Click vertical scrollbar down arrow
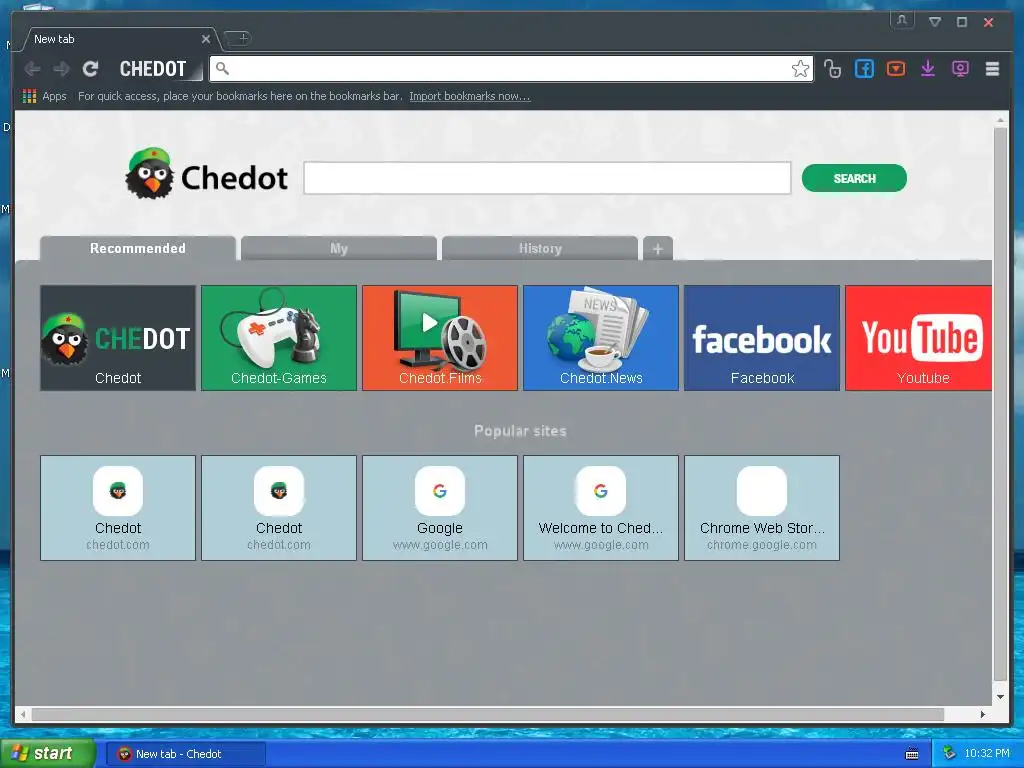1024x768 pixels. tap(1000, 697)
